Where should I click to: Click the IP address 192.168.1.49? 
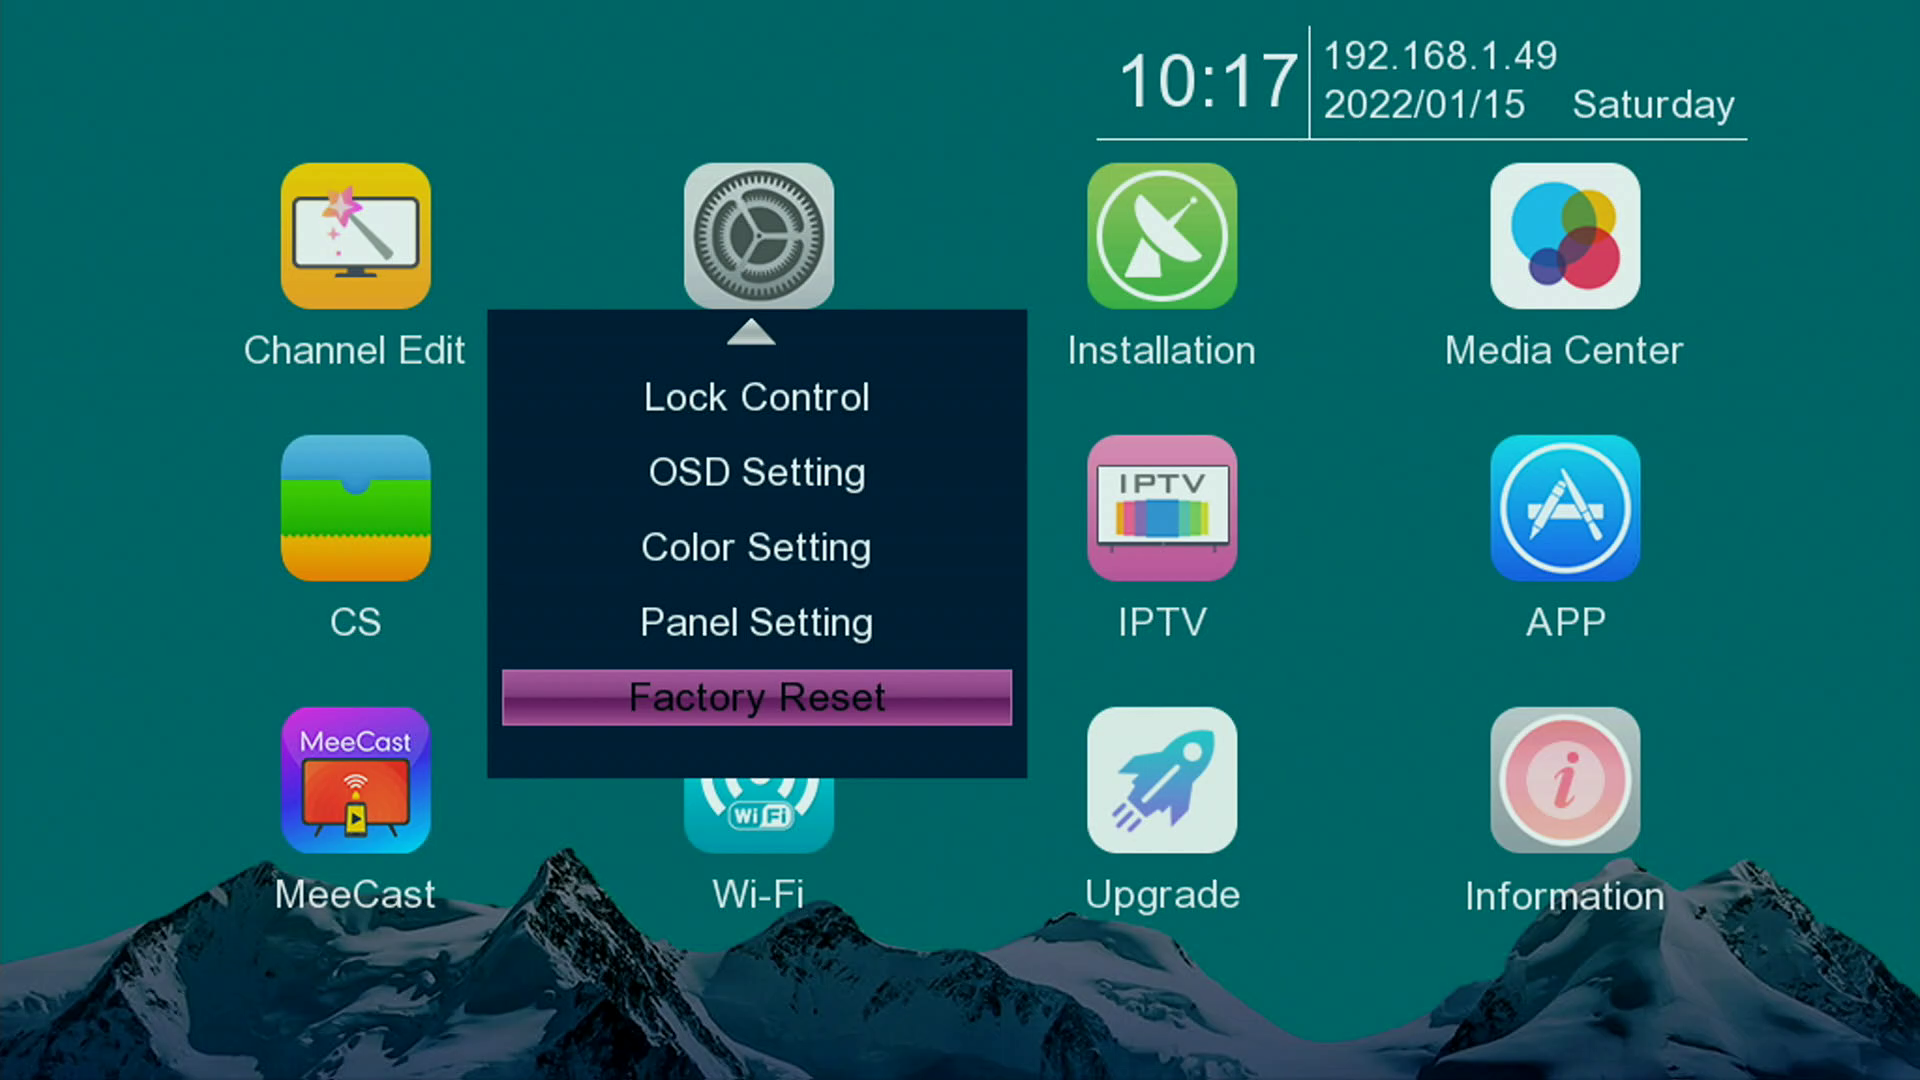click(x=1440, y=56)
